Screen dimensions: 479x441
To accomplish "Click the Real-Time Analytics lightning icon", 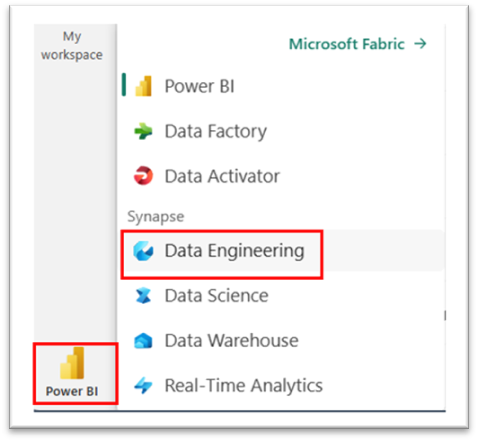I will click(143, 386).
